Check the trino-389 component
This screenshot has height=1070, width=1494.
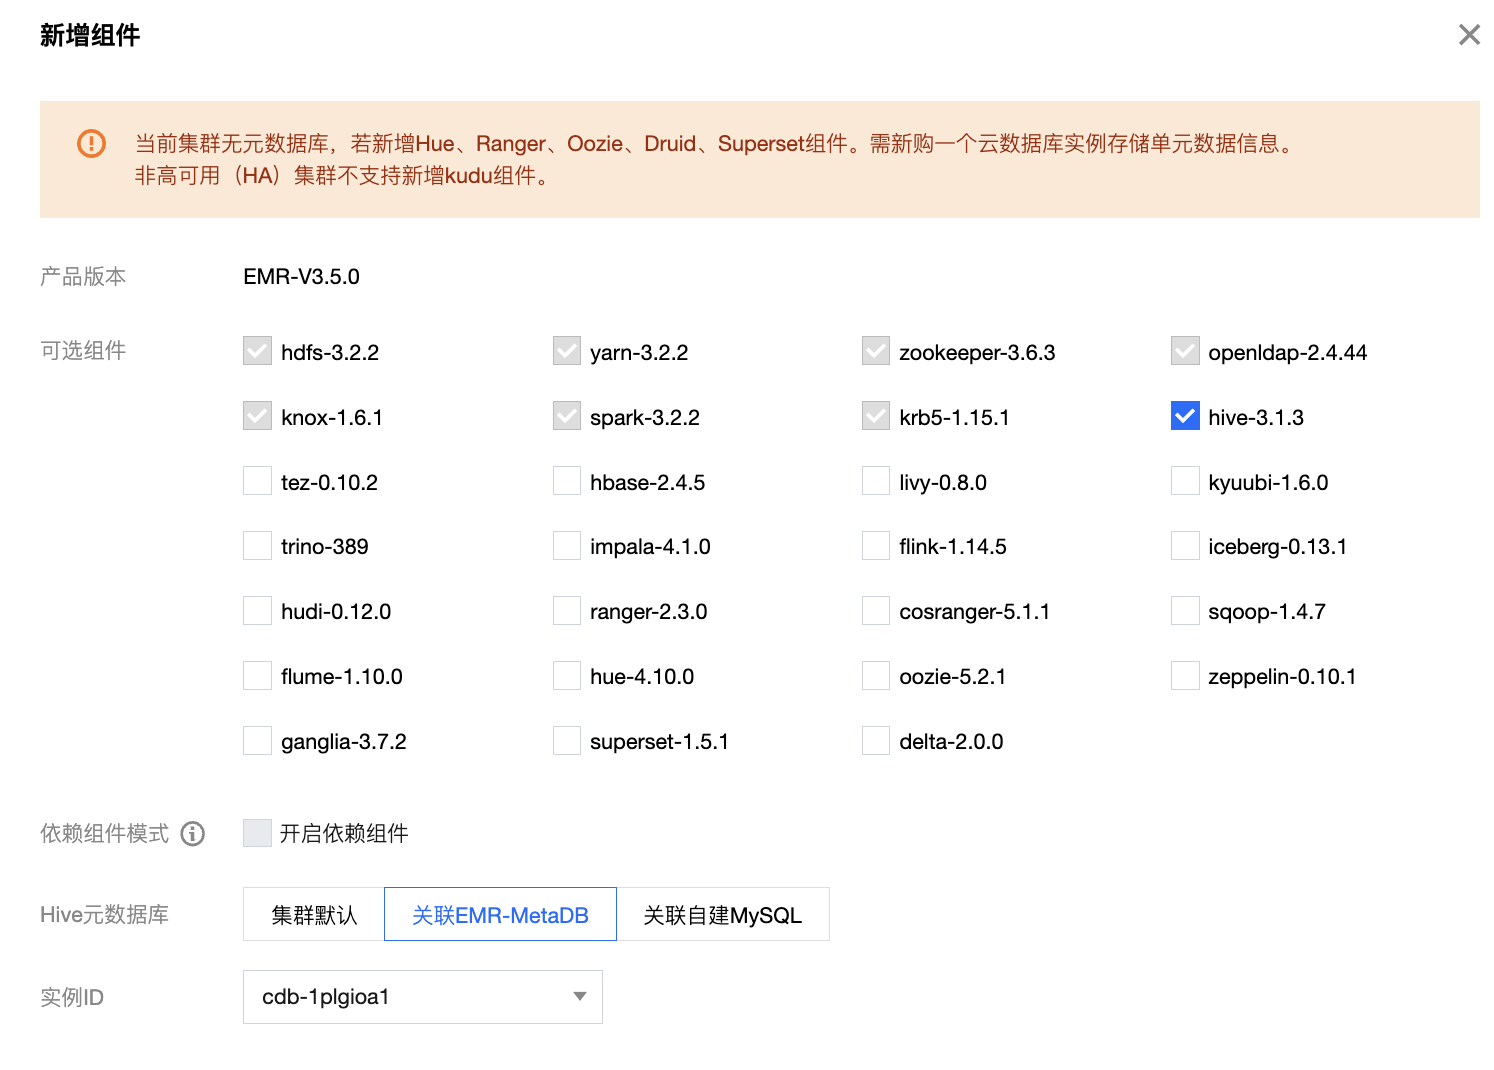(x=258, y=547)
